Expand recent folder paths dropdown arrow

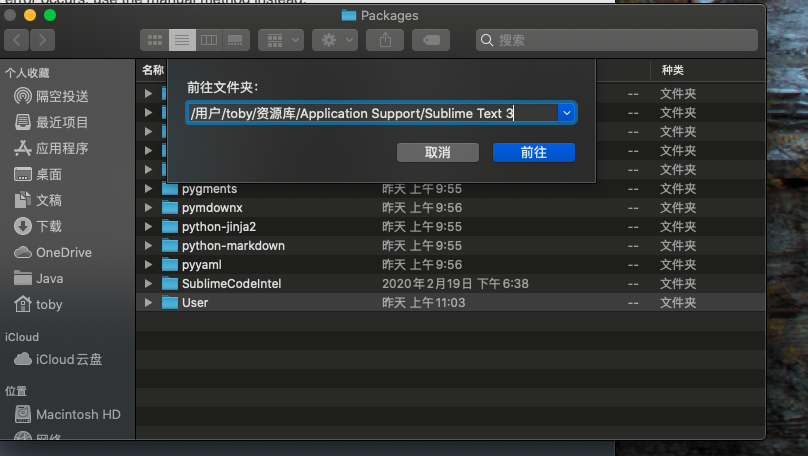pyautogui.click(x=566, y=113)
